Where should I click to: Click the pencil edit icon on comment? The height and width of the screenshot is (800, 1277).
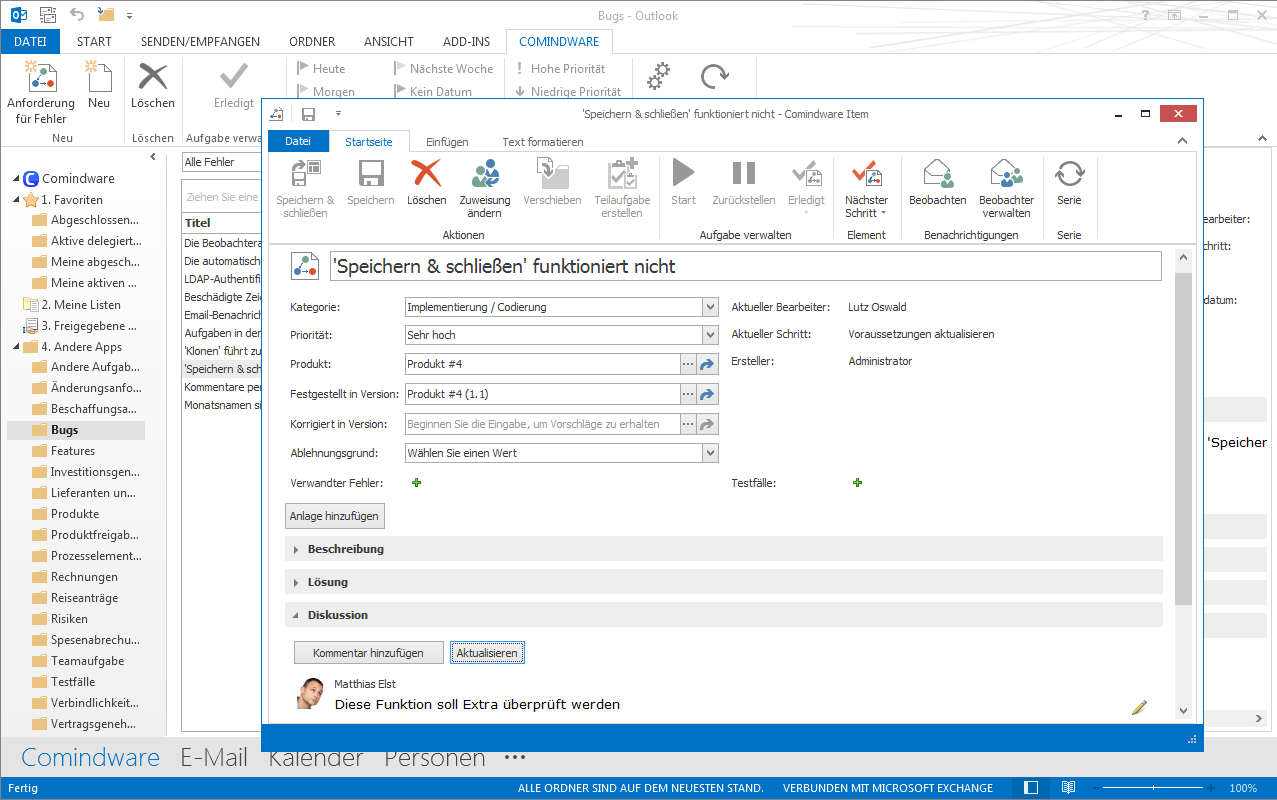tap(1139, 707)
